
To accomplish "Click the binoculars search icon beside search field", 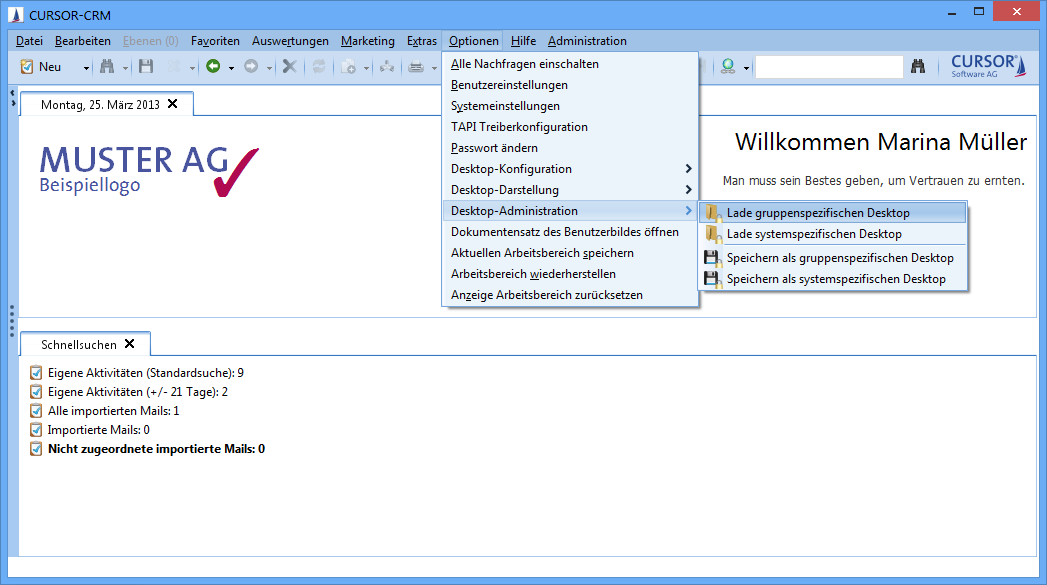I will pyautogui.click(x=918, y=67).
